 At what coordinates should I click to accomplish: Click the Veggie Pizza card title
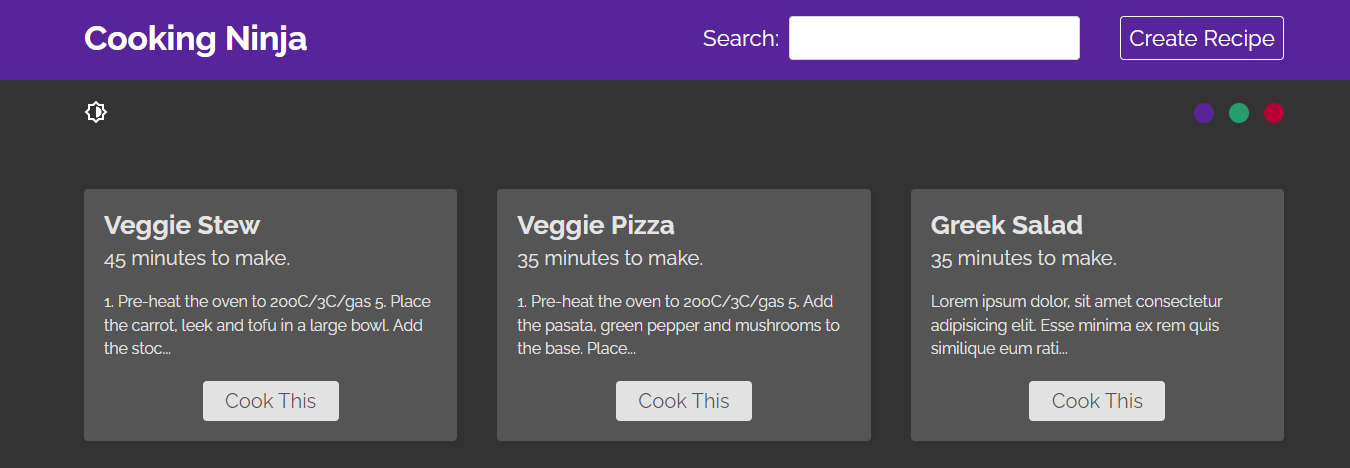coord(596,225)
